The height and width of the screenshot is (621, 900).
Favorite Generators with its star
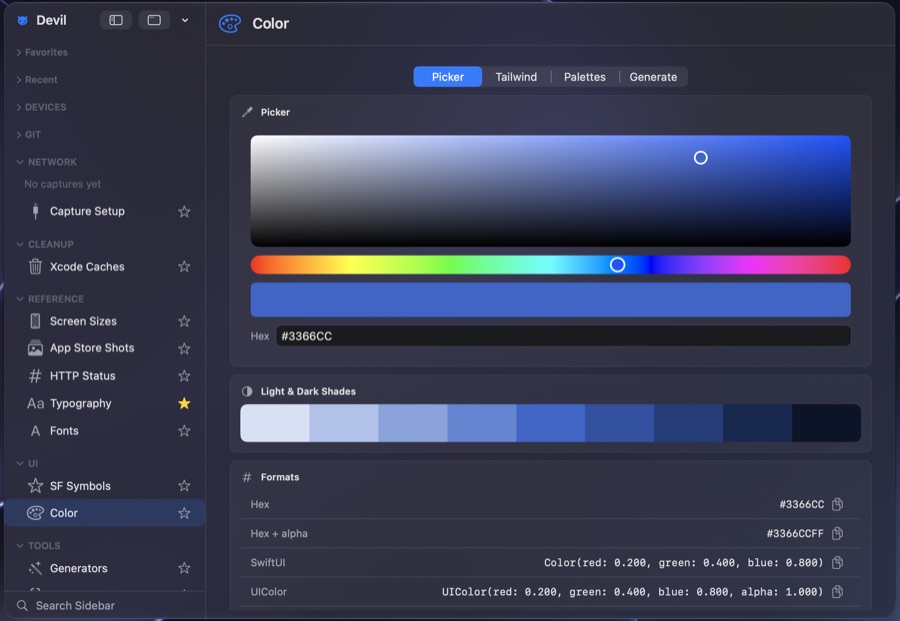click(x=184, y=568)
